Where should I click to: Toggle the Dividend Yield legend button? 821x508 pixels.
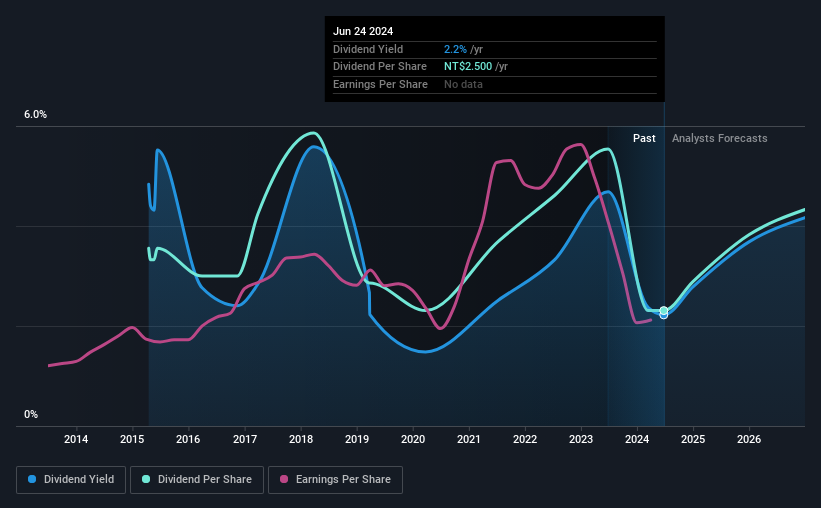click(x=71, y=480)
